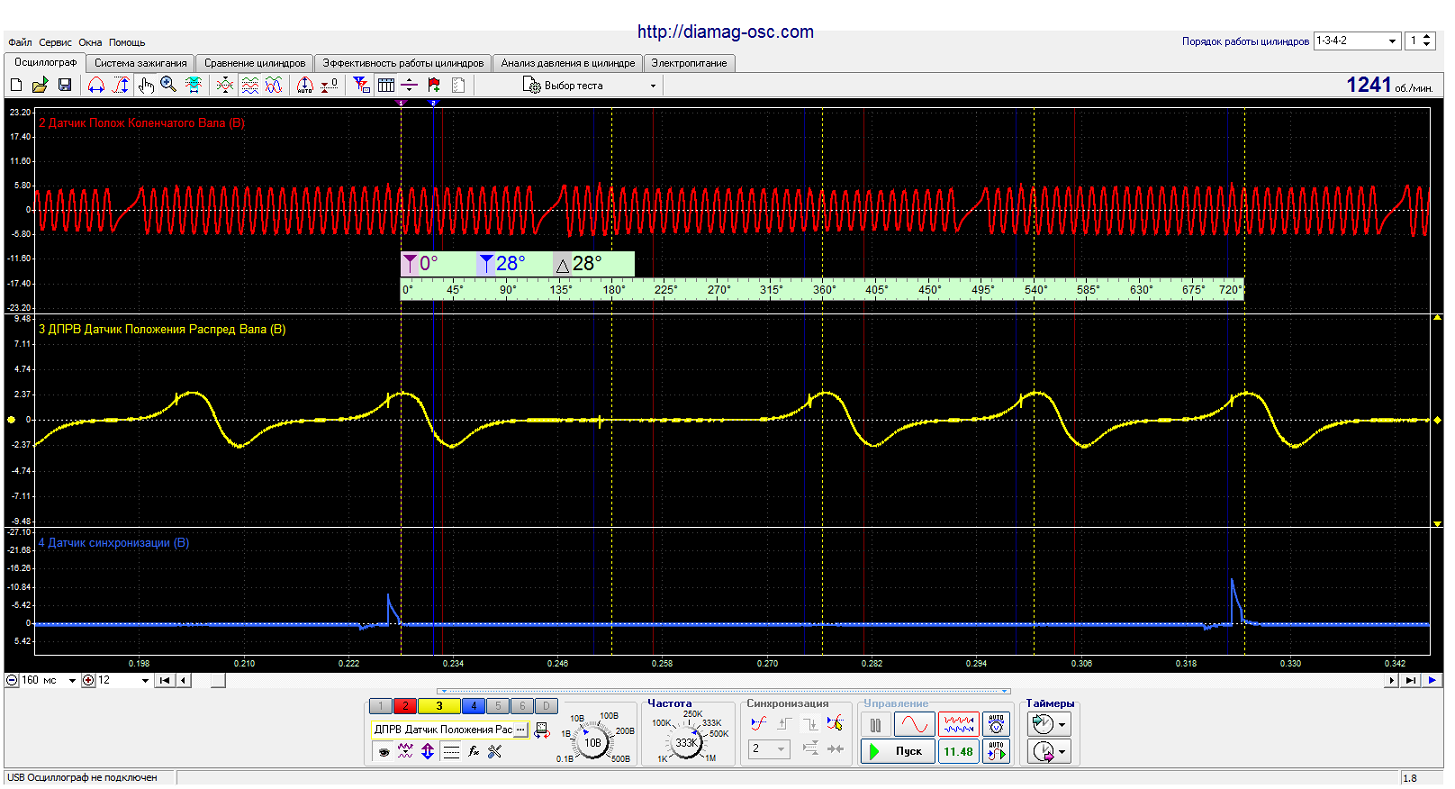Create a new oscillogram file

16,85
